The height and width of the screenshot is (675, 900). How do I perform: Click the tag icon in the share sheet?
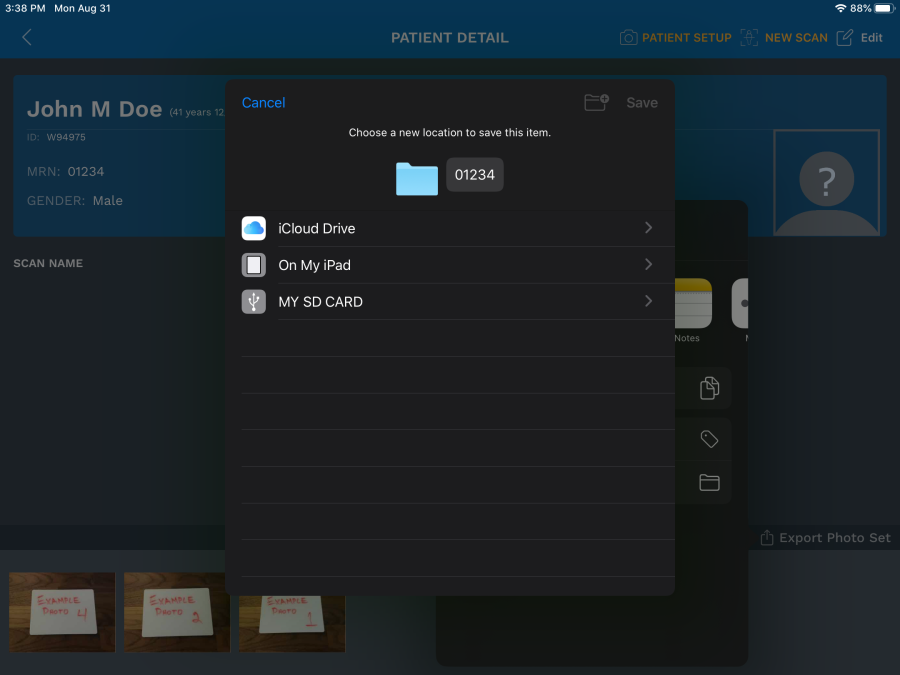pyautogui.click(x=710, y=439)
